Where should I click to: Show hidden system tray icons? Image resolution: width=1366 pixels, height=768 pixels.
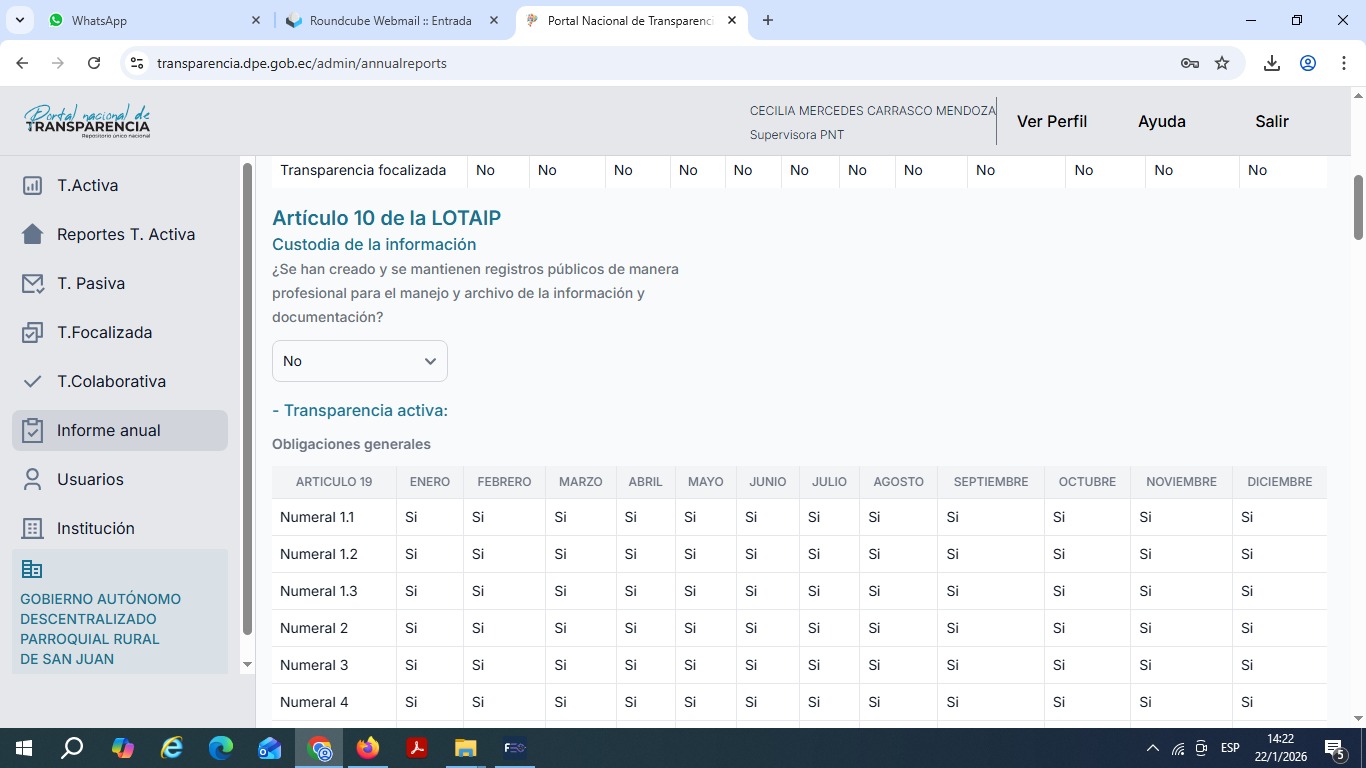pos(1152,748)
